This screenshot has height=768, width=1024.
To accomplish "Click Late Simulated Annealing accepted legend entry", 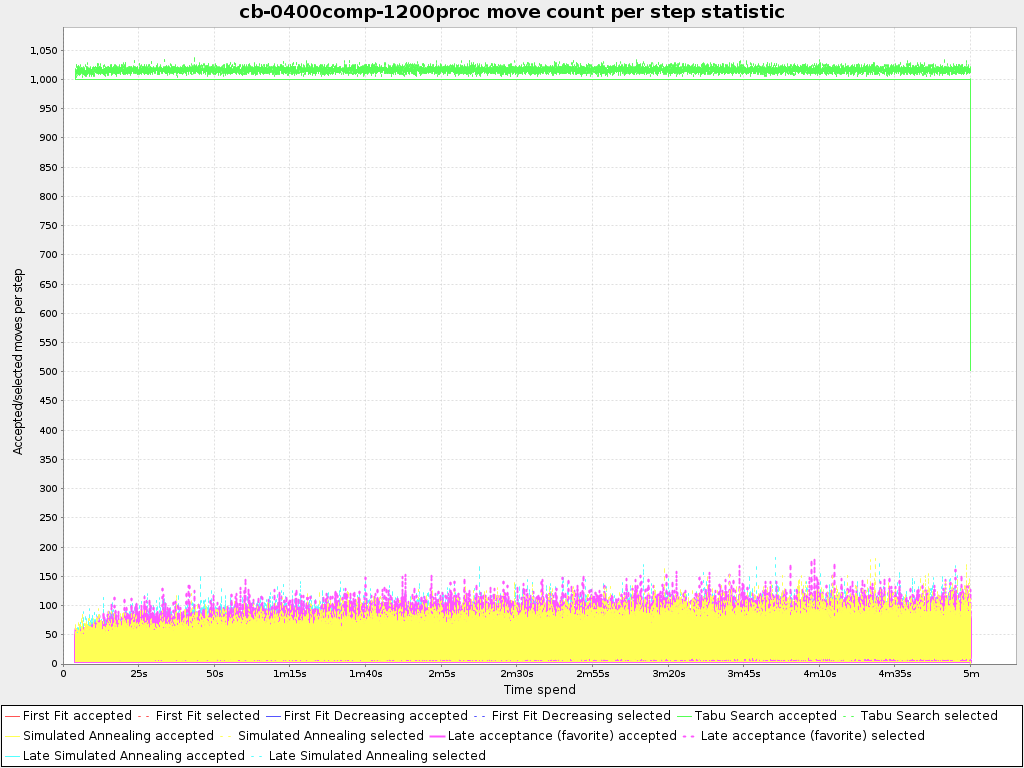I will (133, 756).
